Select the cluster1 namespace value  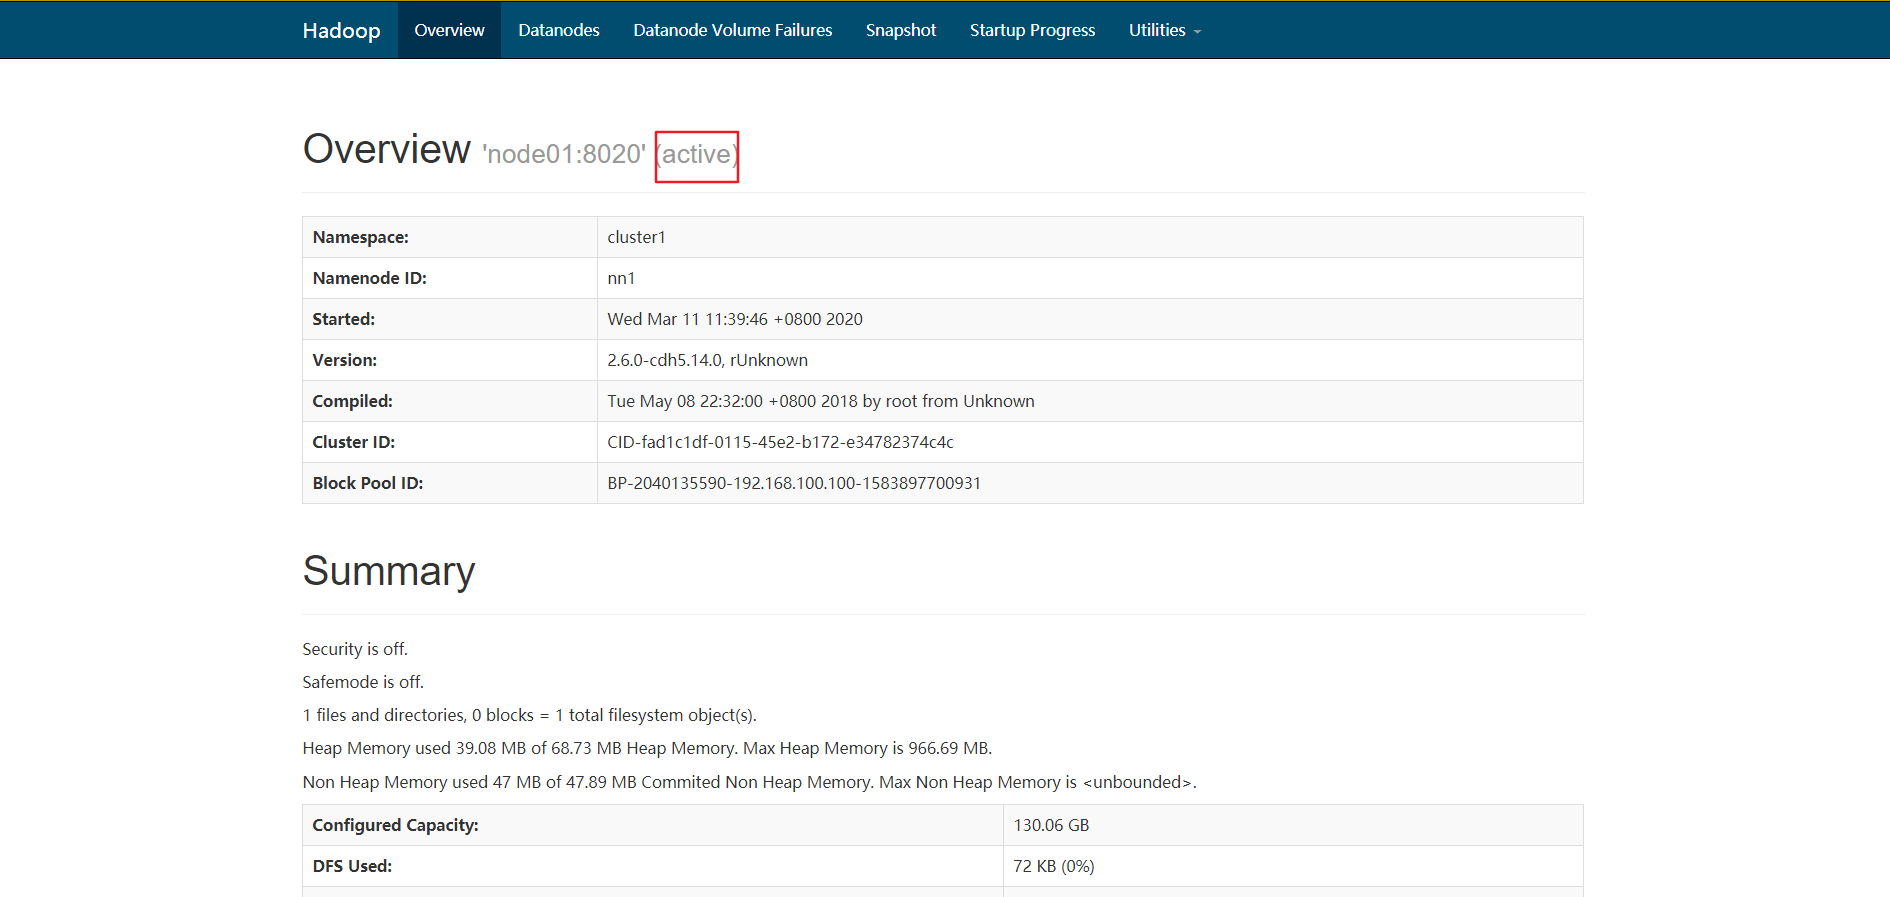click(636, 237)
